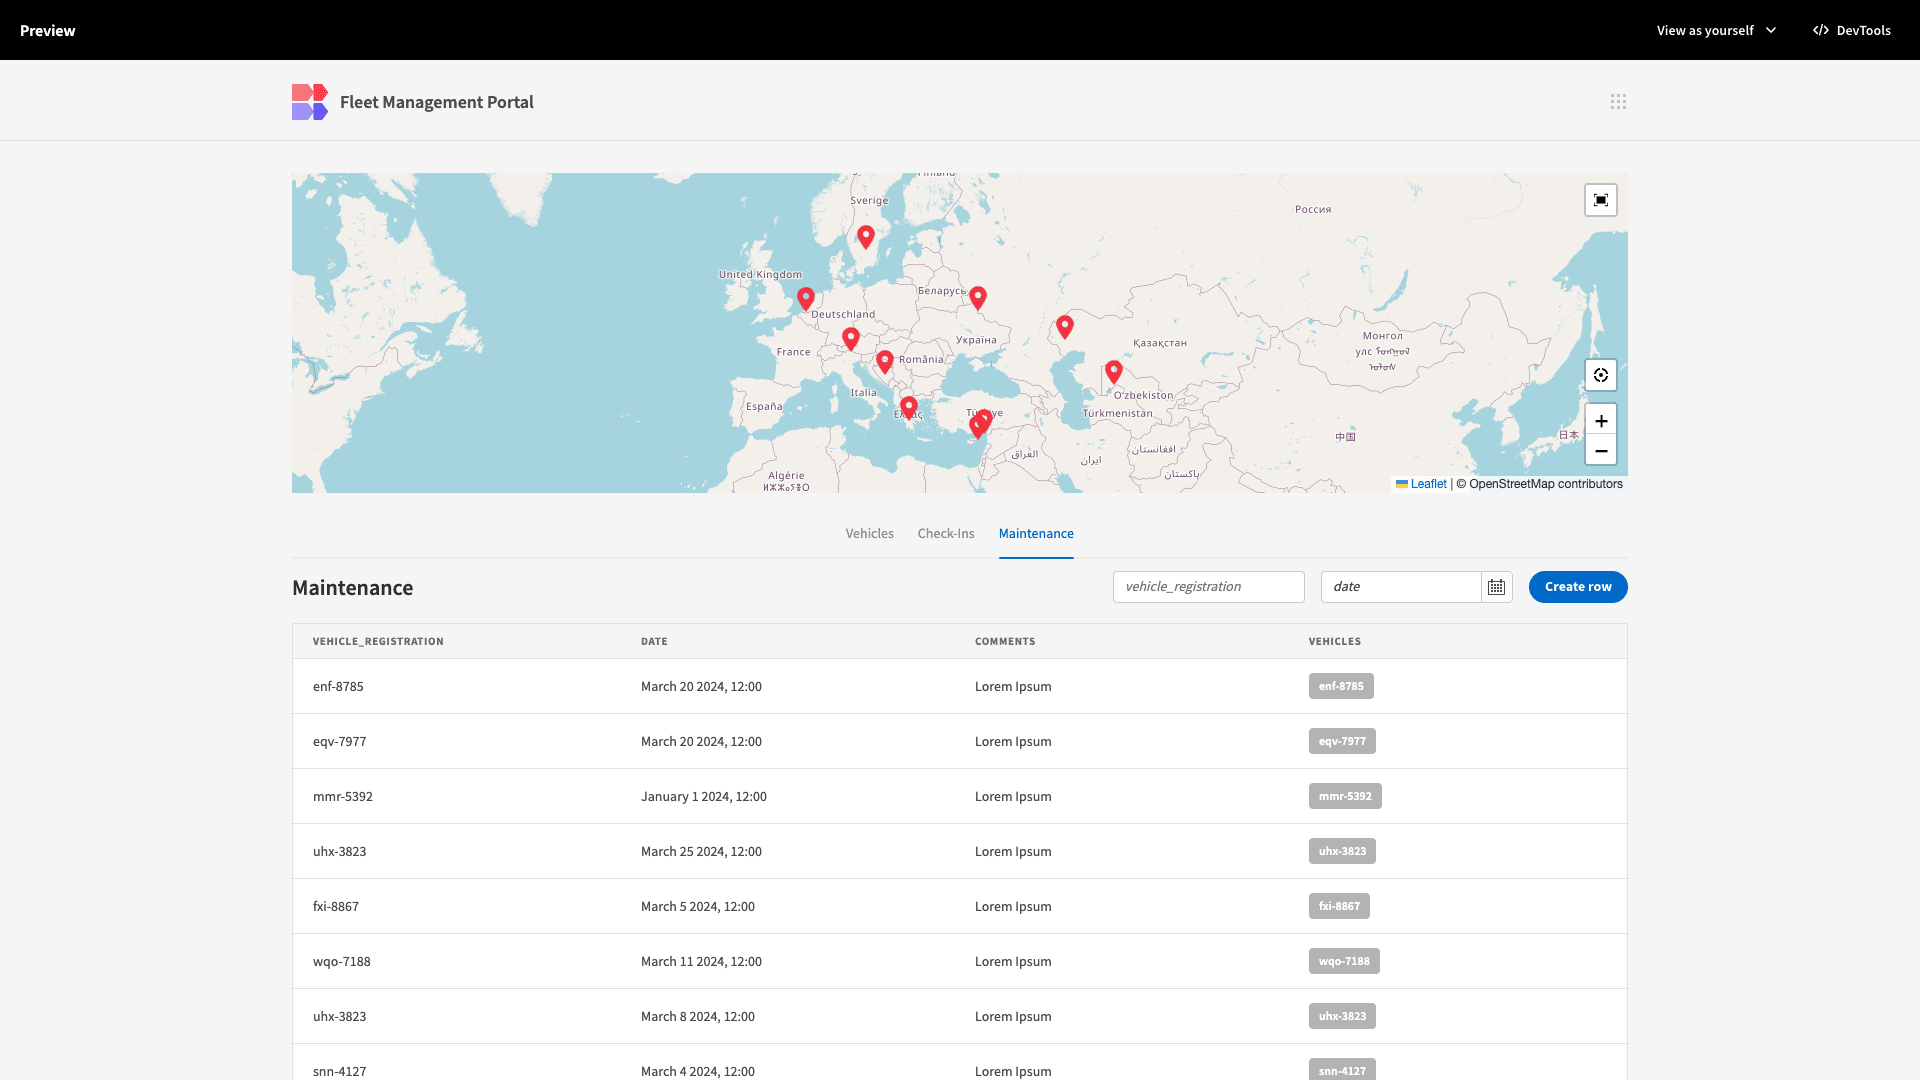
Task: Click the fxi-8867 vehicle tag
Action: coord(1339,906)
